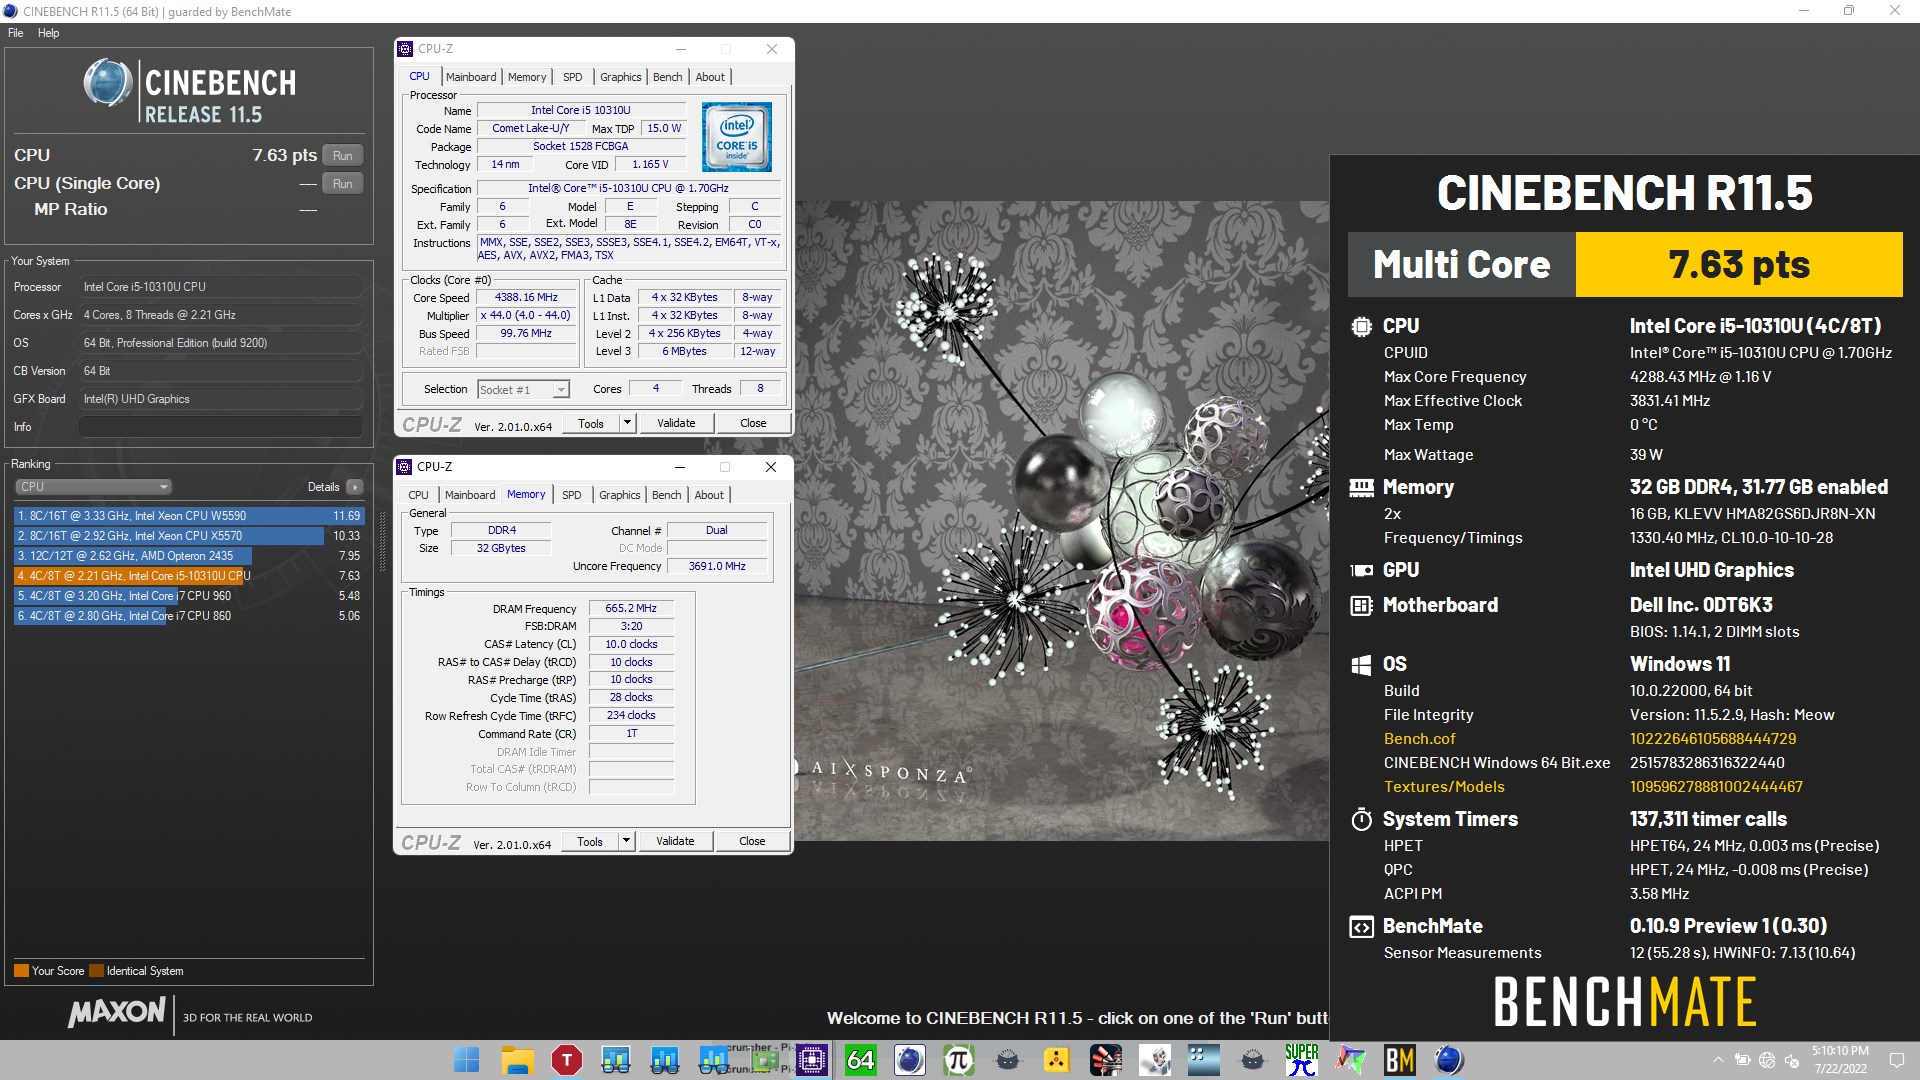Open File Explorer from the taskbar
This screenshot has width=1920, height=1080.
[x=517, y=1060]
